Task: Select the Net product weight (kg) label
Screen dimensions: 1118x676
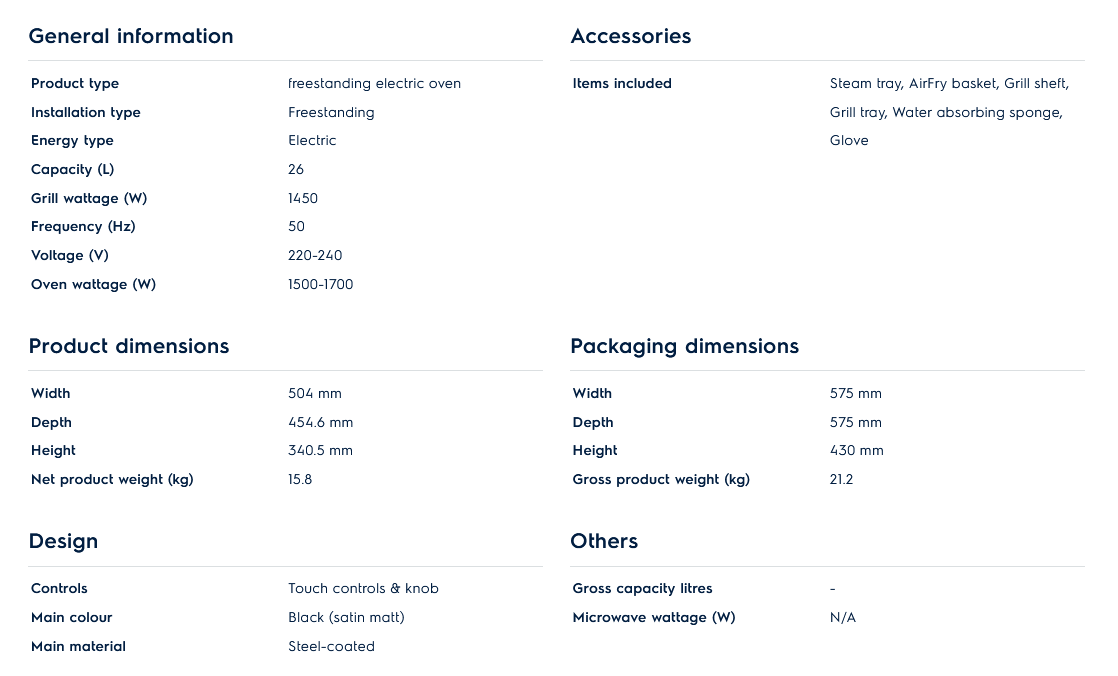Action: point(112,479)
